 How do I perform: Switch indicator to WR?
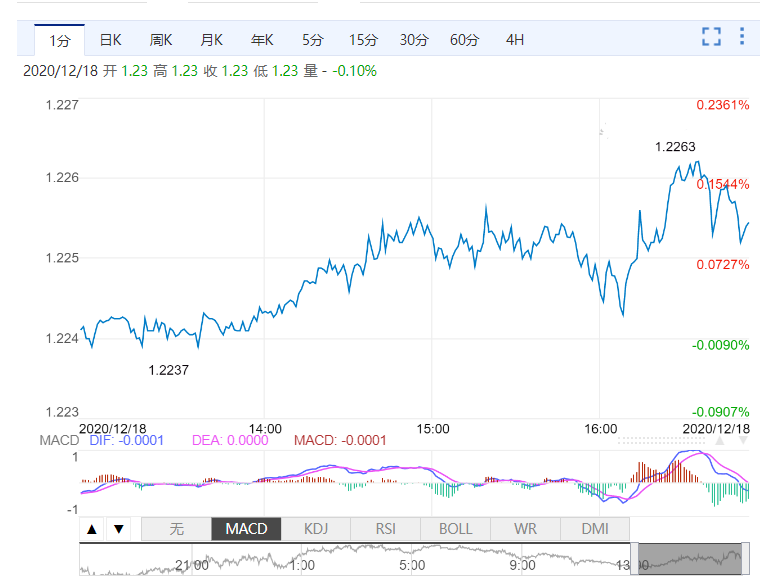(x=525, y=529)
